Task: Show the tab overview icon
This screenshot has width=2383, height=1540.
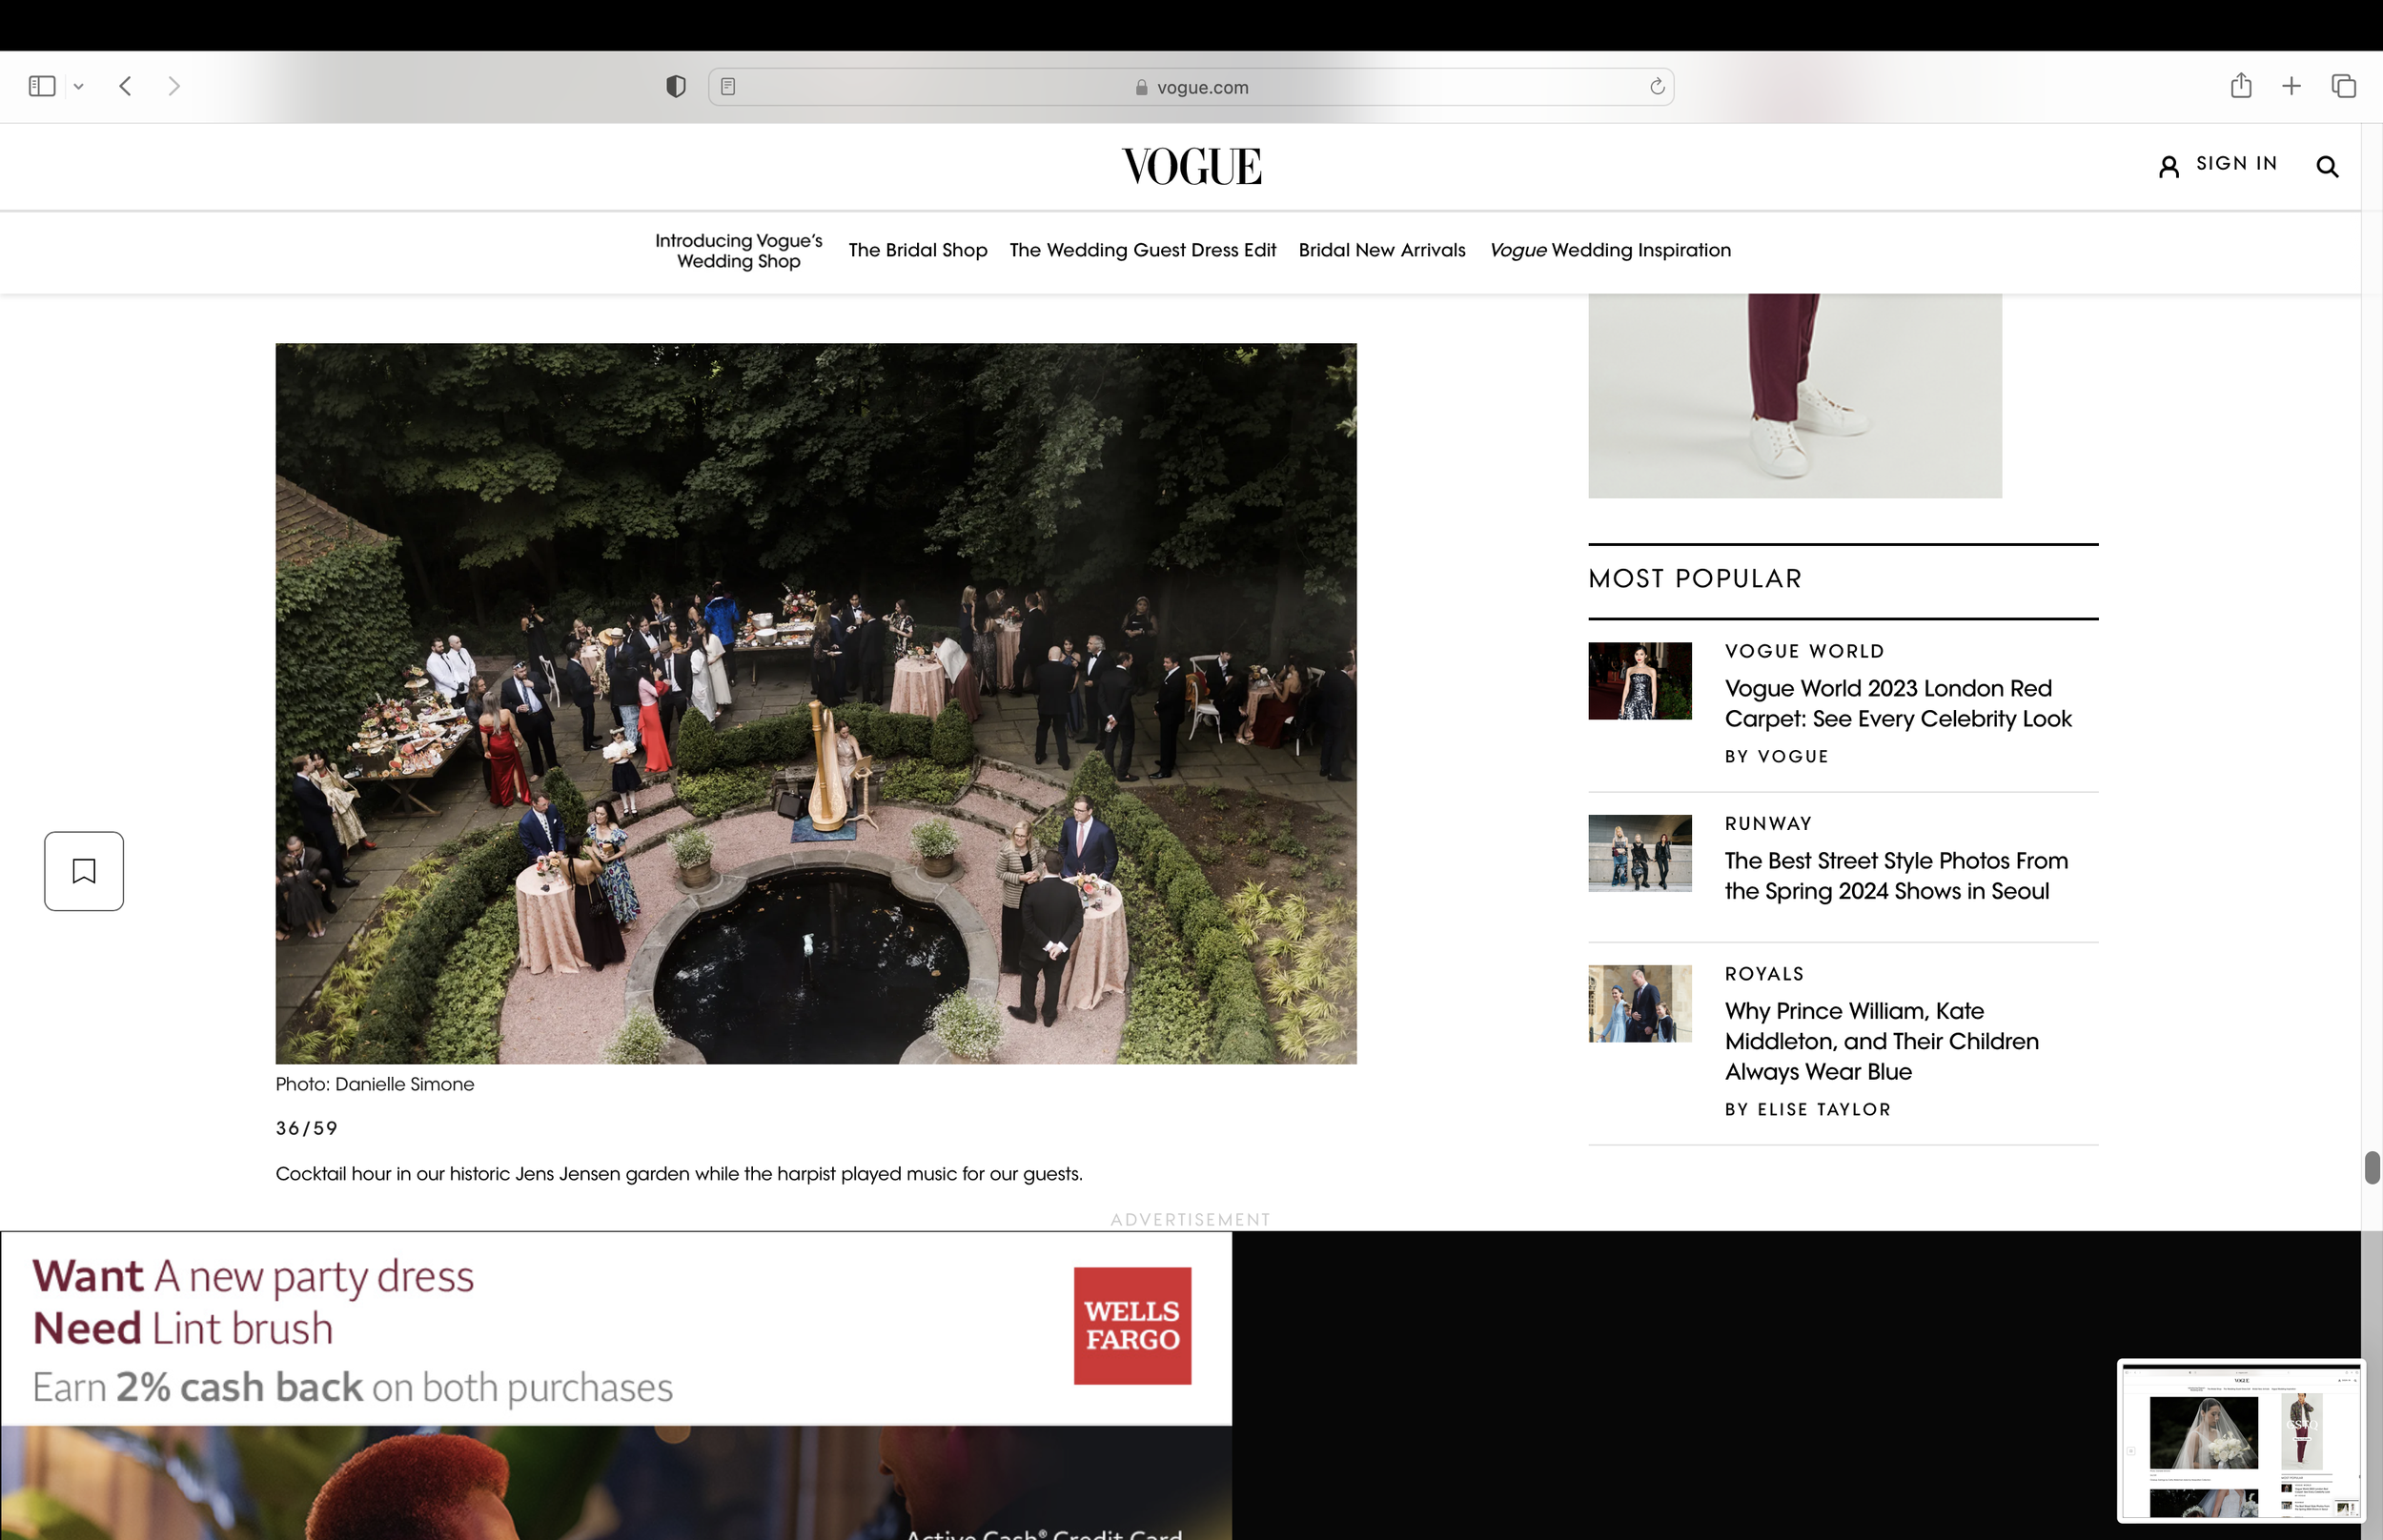Action: 2342,86
